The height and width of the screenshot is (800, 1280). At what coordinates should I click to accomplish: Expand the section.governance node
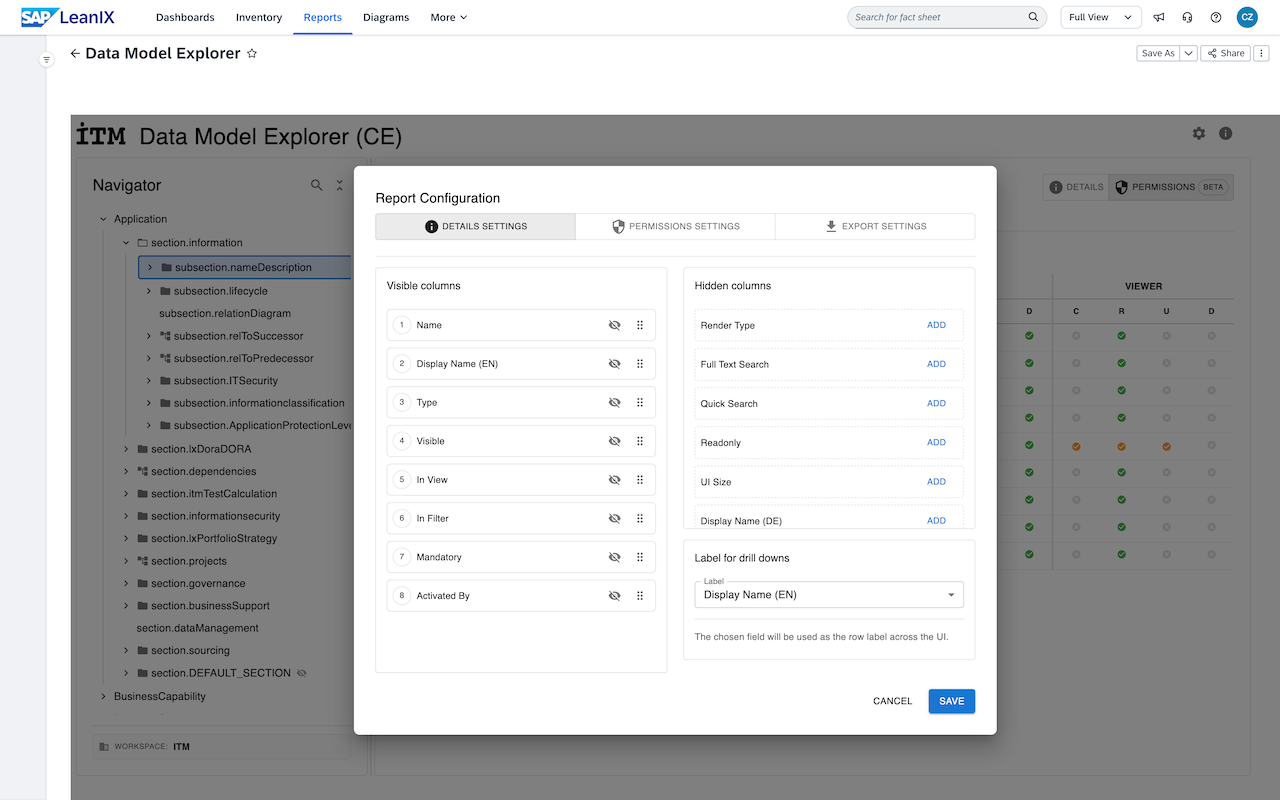click(x=126, y=584)
